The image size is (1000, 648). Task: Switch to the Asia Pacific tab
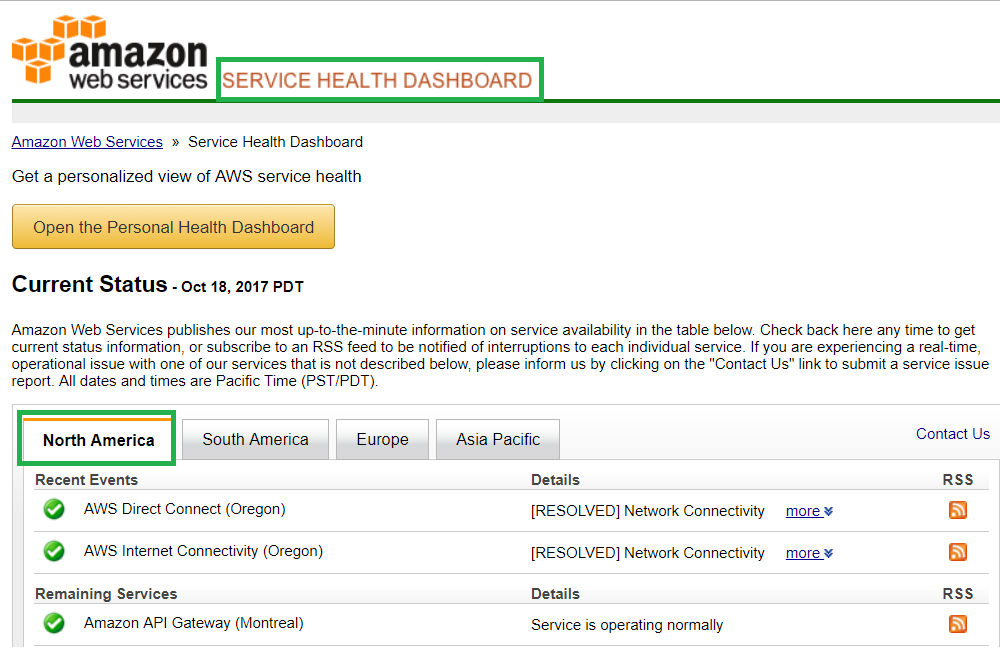click(497, 439)
